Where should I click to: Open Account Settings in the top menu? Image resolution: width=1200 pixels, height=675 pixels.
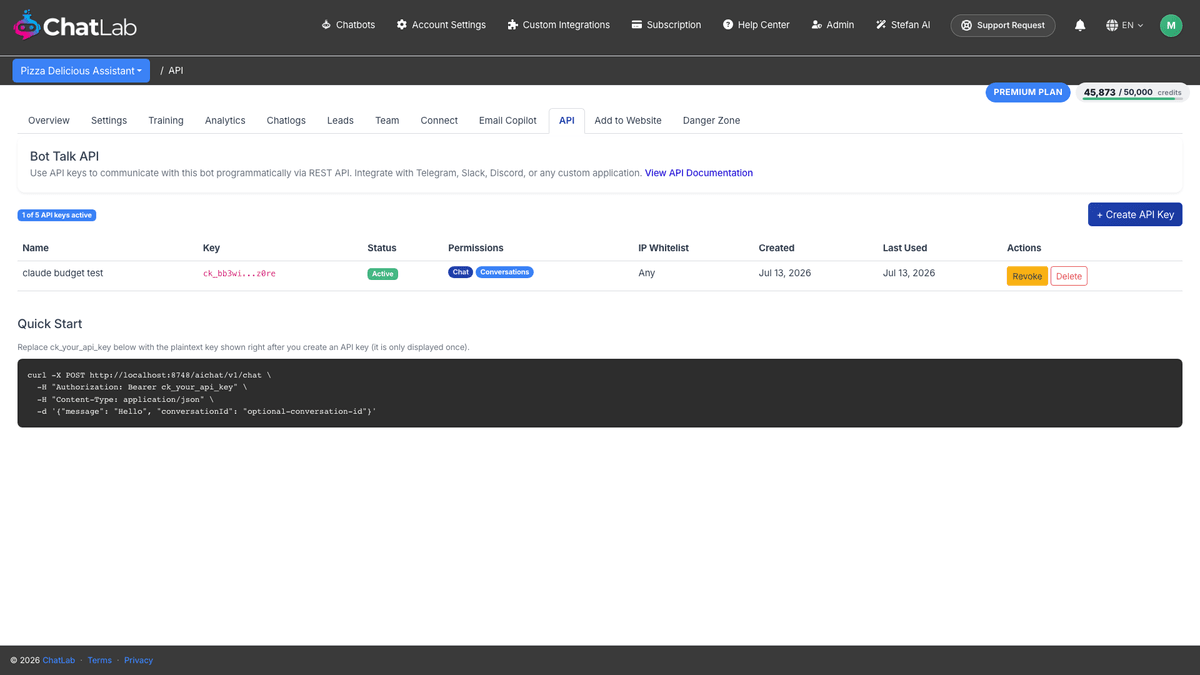pyautogui.click(x=441, y=25)
